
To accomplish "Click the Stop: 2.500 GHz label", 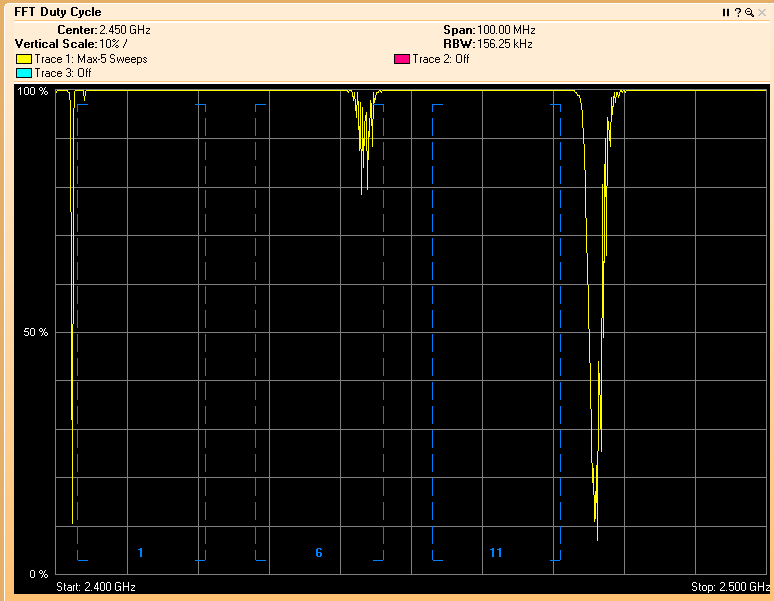I will pos(729,586).
